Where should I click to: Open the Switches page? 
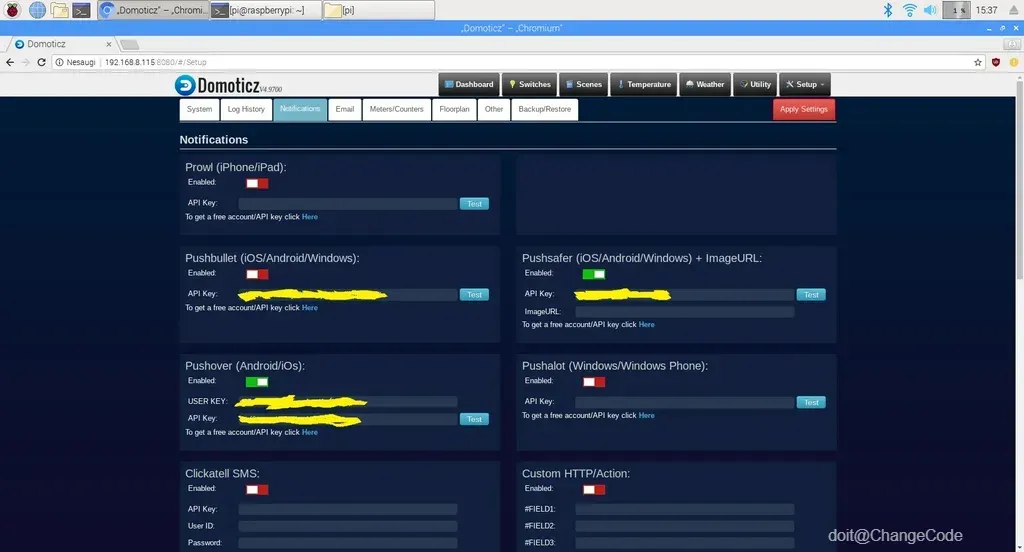(530, 84)
